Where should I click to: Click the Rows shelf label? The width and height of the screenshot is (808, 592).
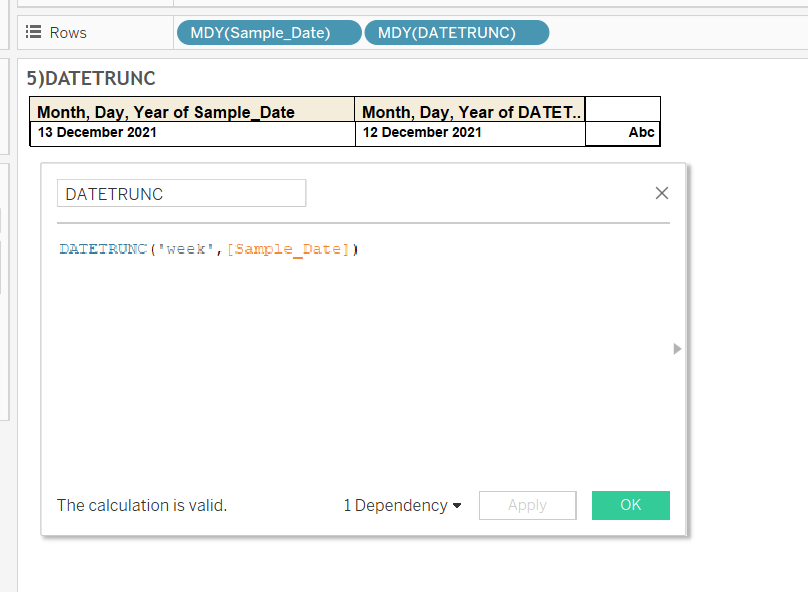tap(68, 32)
